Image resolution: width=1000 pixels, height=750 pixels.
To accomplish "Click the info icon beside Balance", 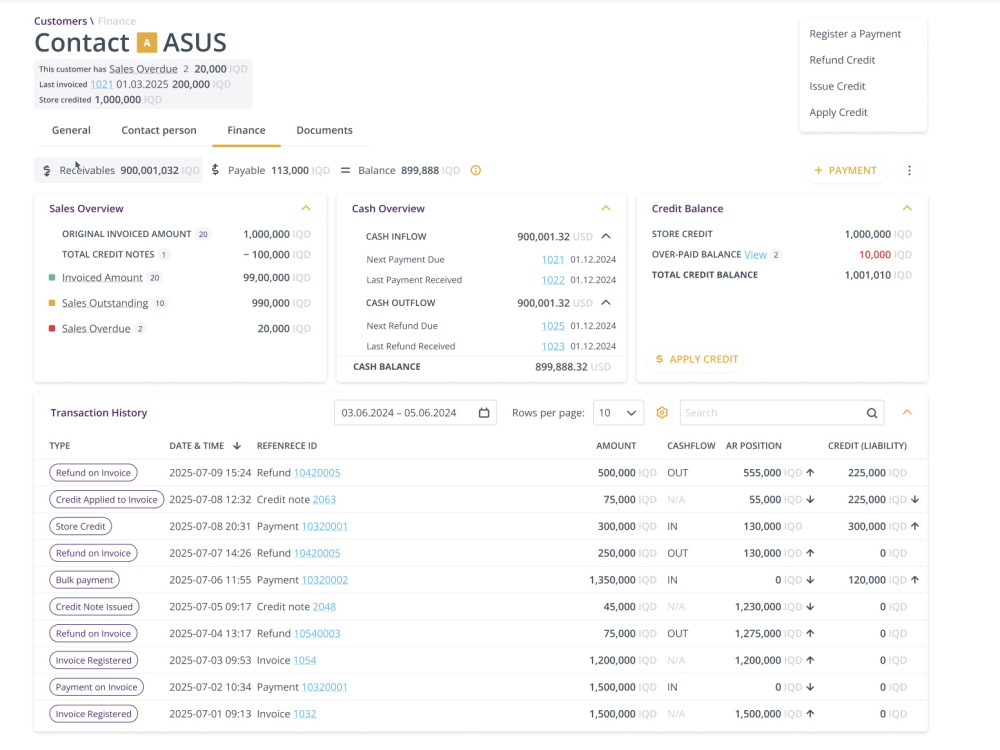I will pyautogui.click(x=476, y=170).
